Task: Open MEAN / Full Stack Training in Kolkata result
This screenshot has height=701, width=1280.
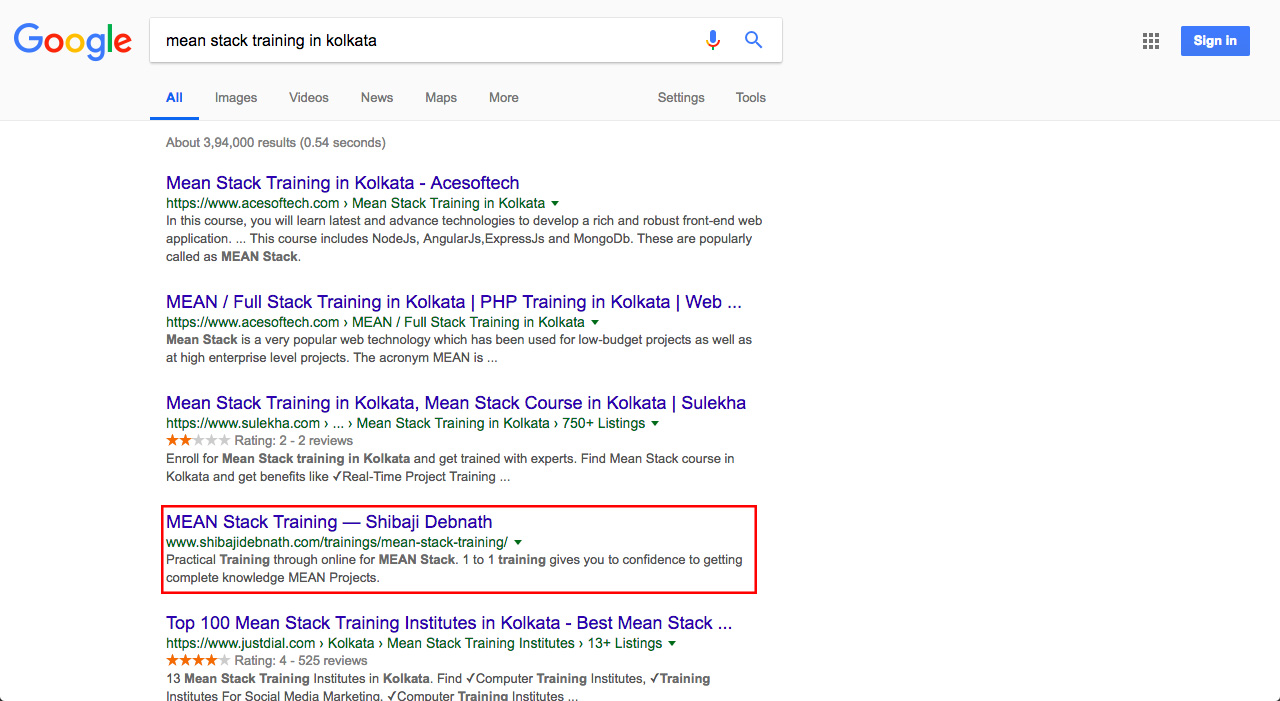Action: [x=454, y=302]
